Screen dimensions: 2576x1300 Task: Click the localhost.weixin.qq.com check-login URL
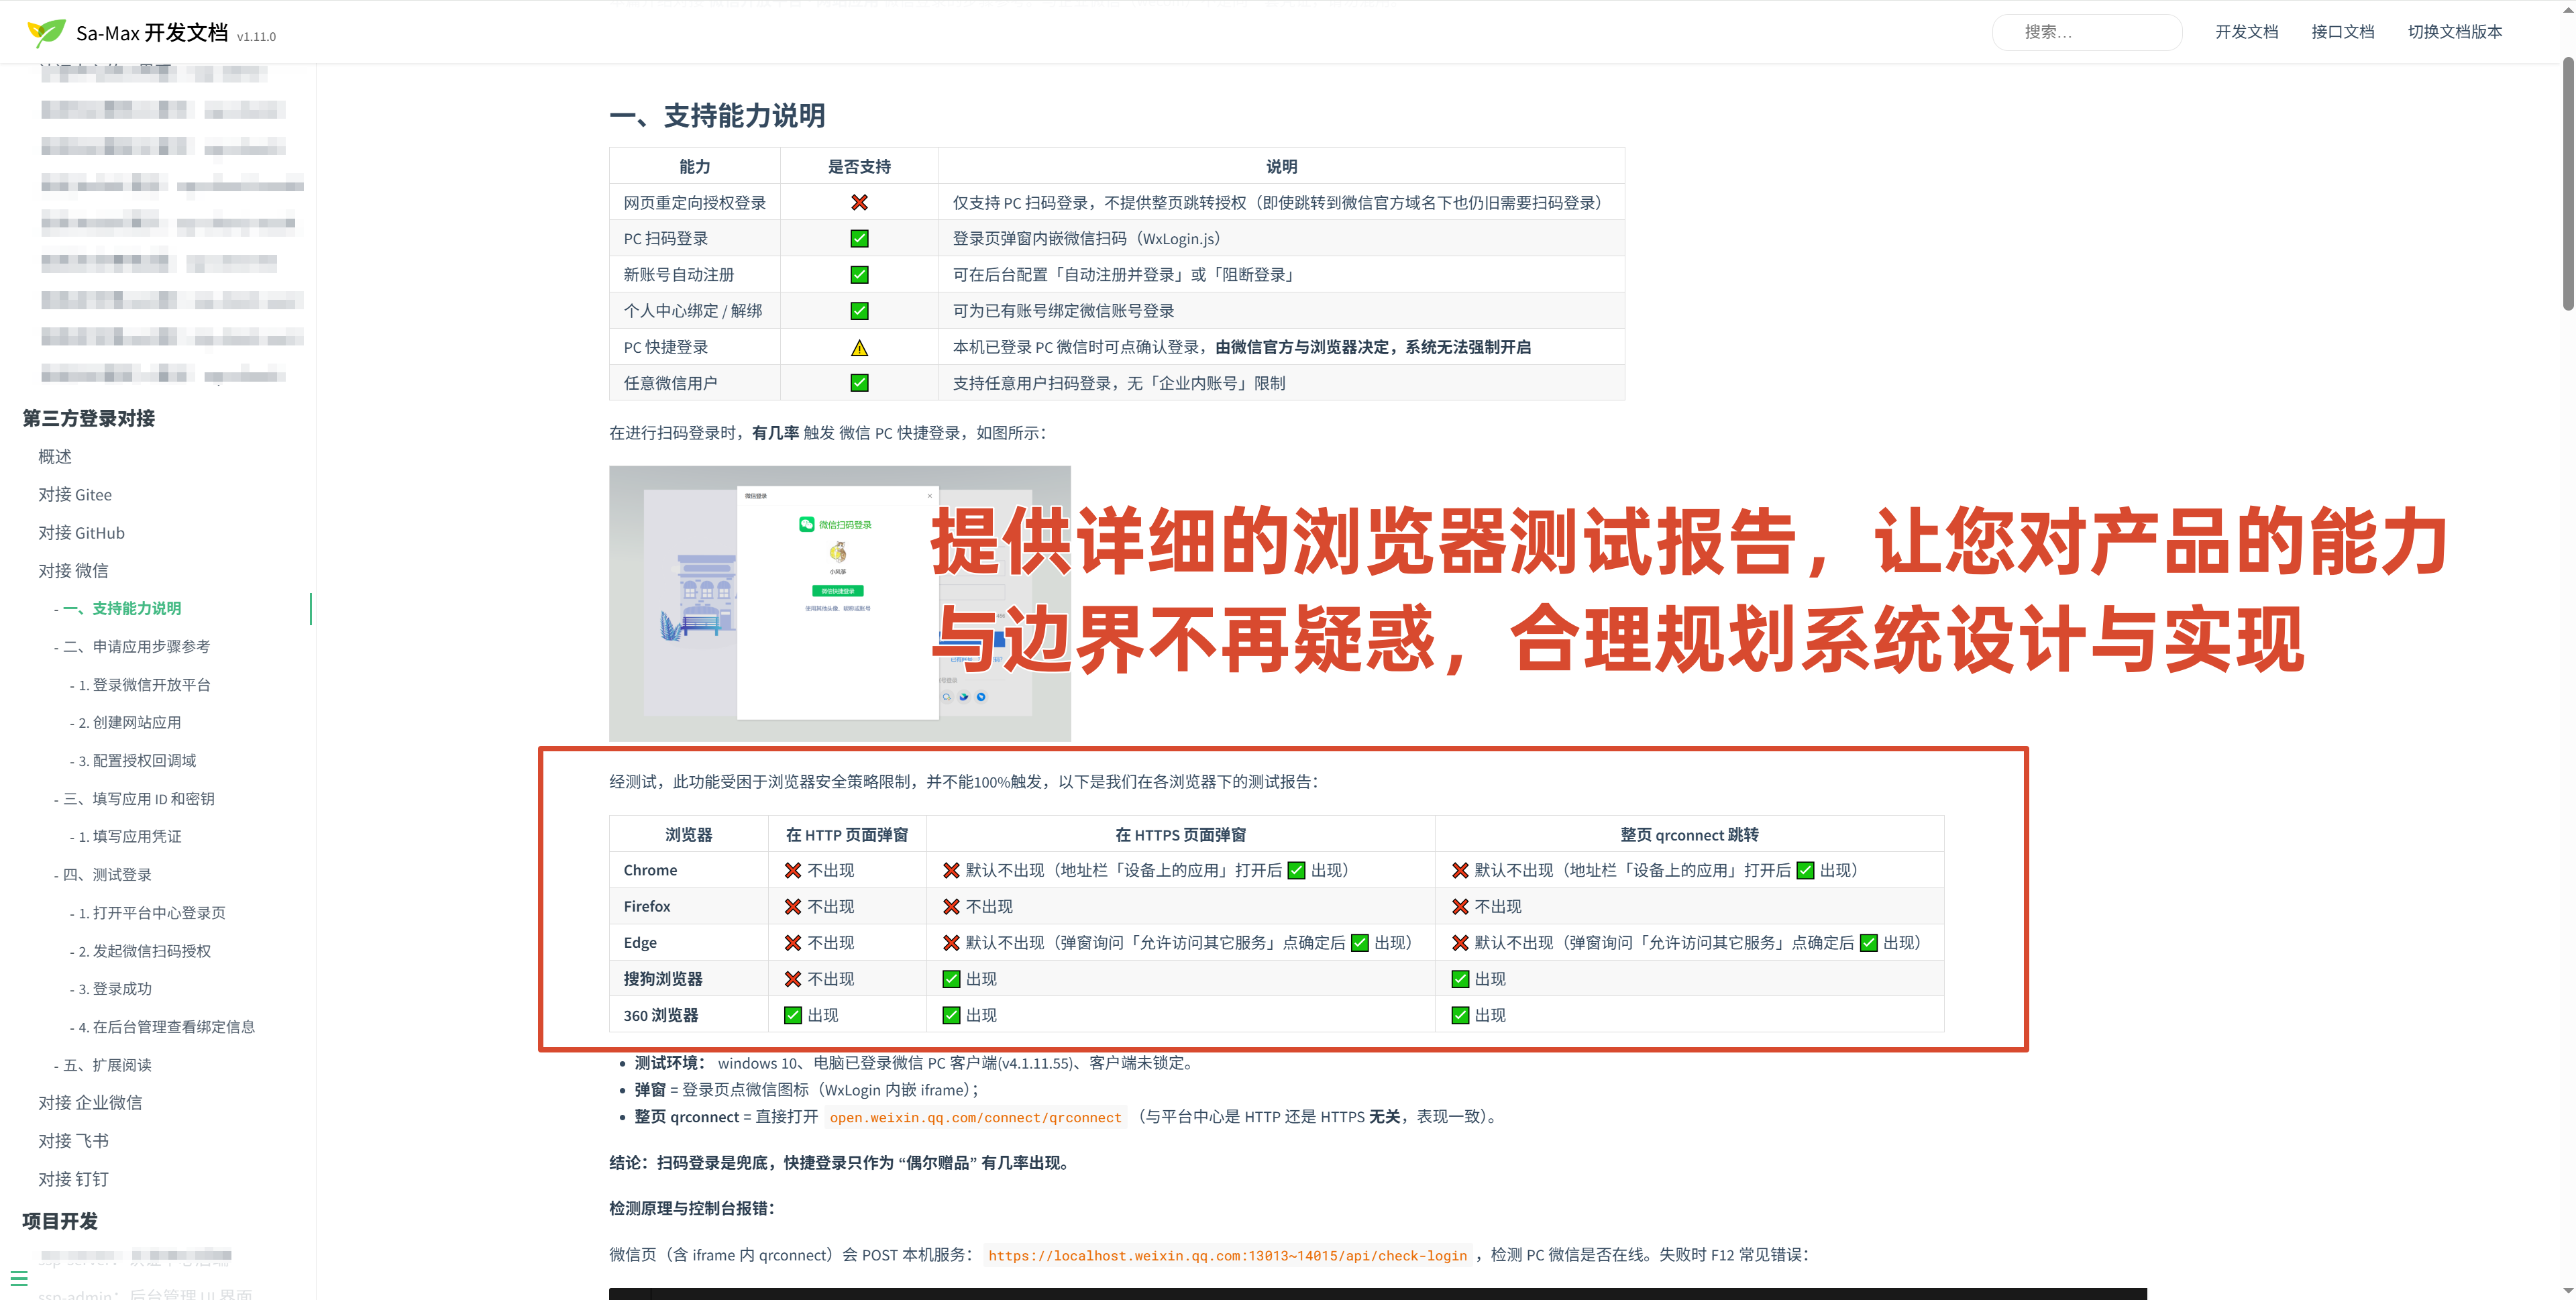click(1227, 1255)
